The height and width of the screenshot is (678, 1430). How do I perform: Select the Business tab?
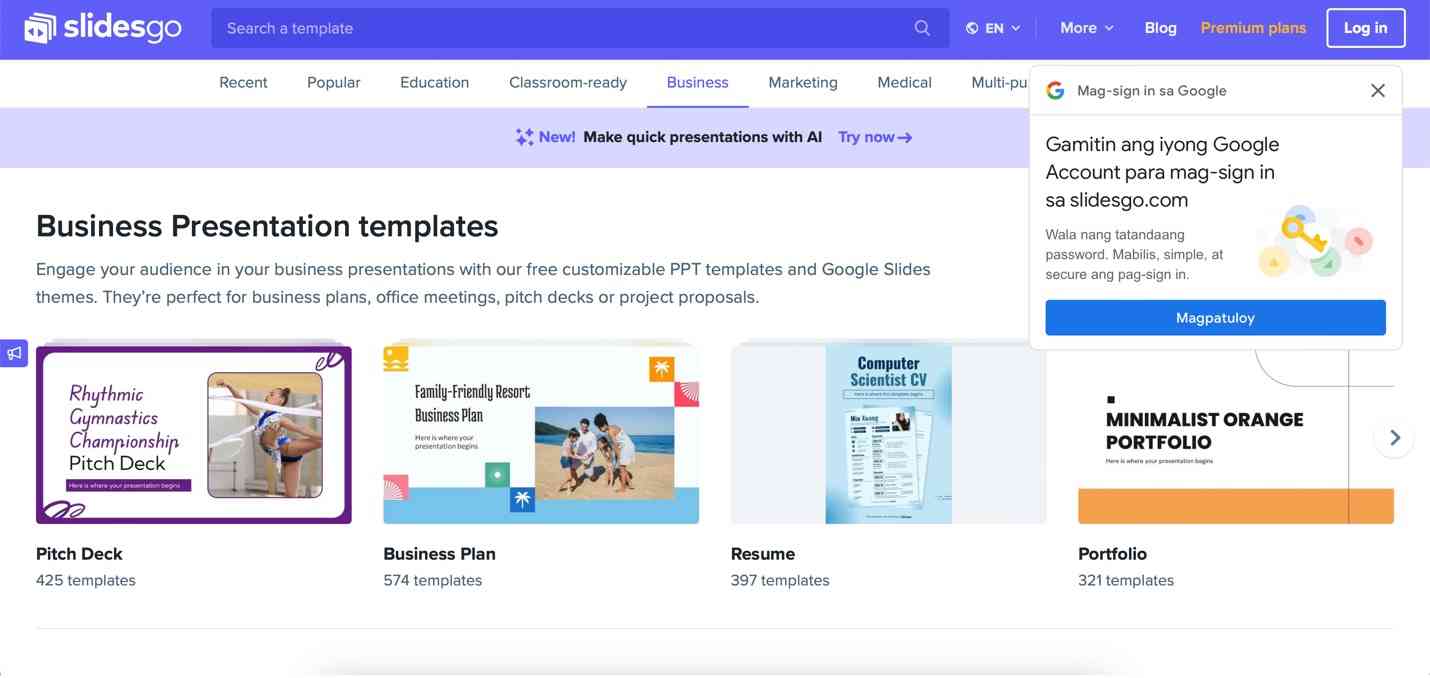(697, 83)
